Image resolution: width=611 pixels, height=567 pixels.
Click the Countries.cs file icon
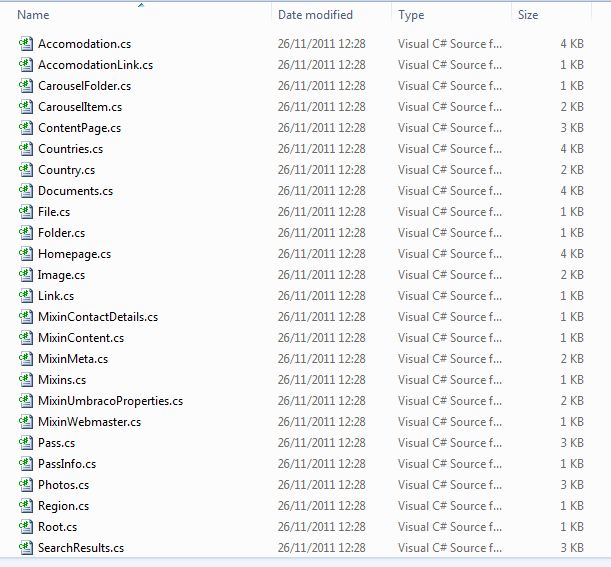26,149
